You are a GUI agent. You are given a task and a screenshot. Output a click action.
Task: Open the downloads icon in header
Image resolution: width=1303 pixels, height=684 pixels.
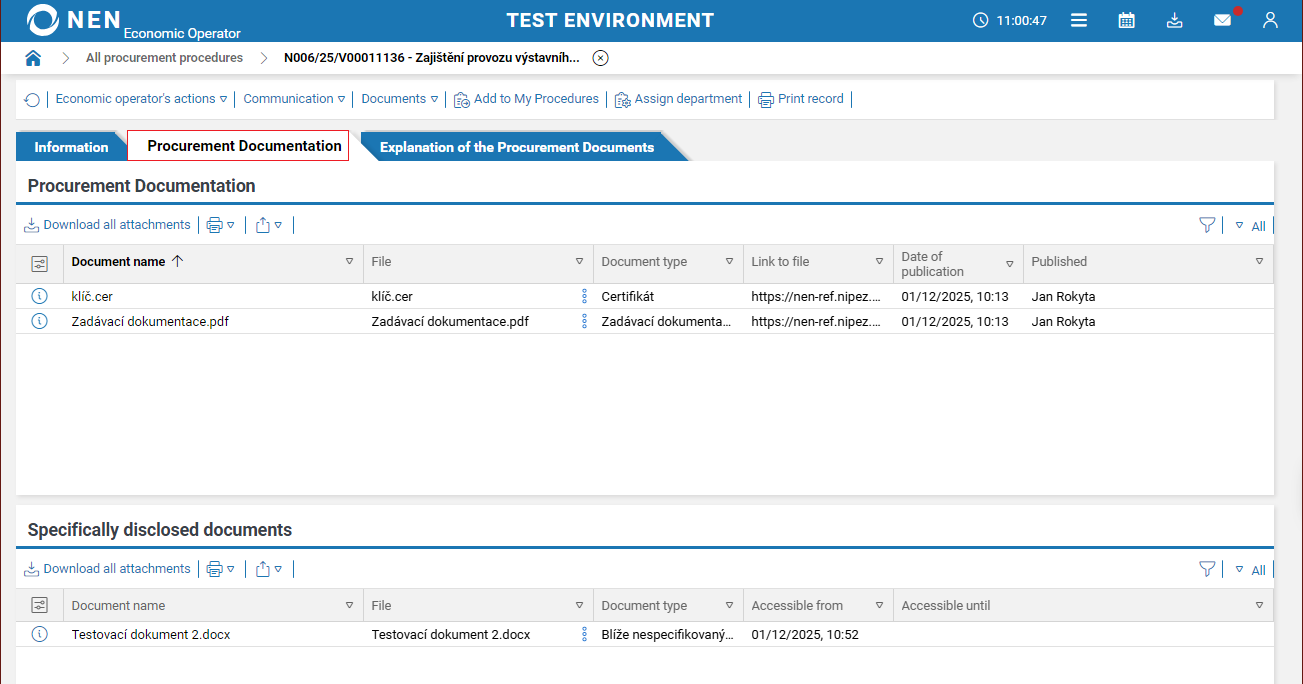[1175, 20]
